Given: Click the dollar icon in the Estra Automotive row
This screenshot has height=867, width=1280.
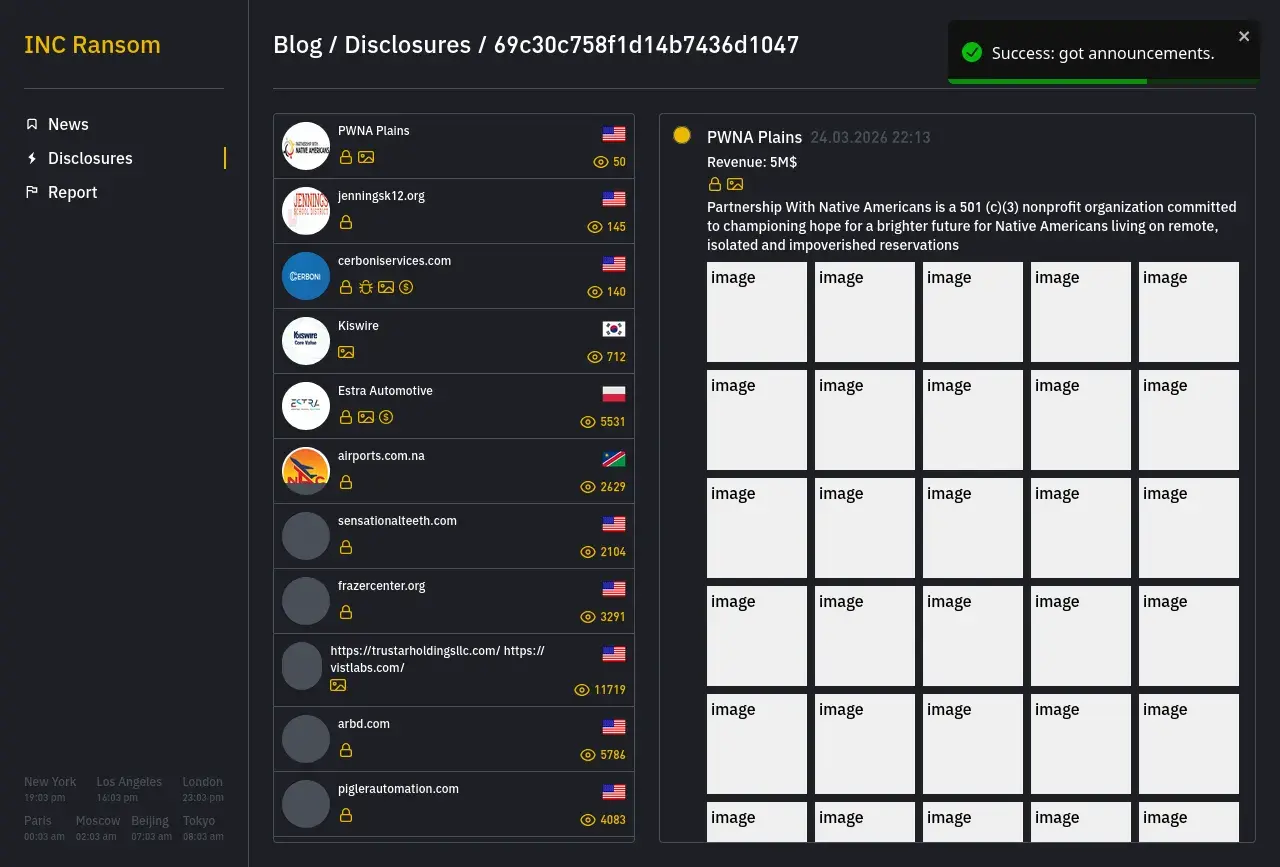Looking at the screenshot, I should point(386,417).
